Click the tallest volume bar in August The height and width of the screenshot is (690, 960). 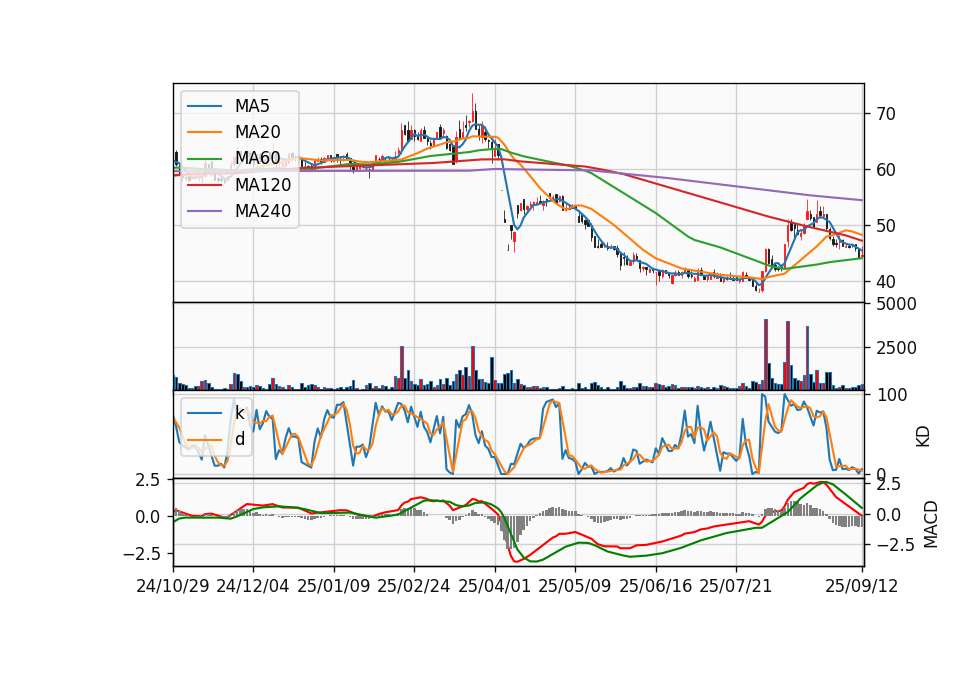766,354
